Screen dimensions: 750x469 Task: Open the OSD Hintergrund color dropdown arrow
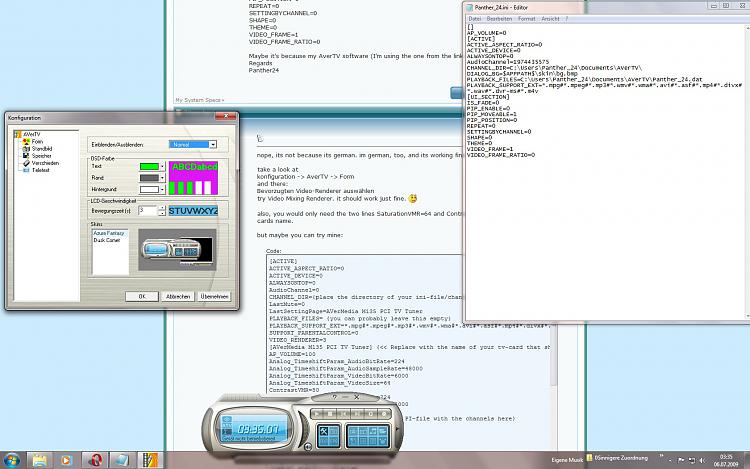pos(163,189)
